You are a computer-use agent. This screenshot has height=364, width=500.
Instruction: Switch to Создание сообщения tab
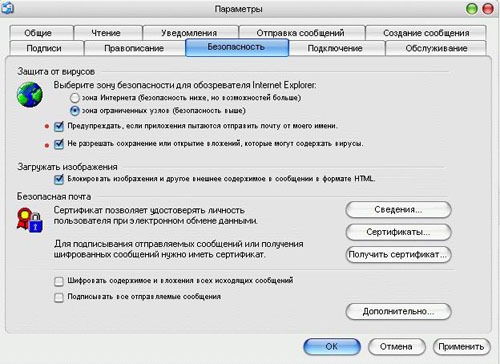426,33
